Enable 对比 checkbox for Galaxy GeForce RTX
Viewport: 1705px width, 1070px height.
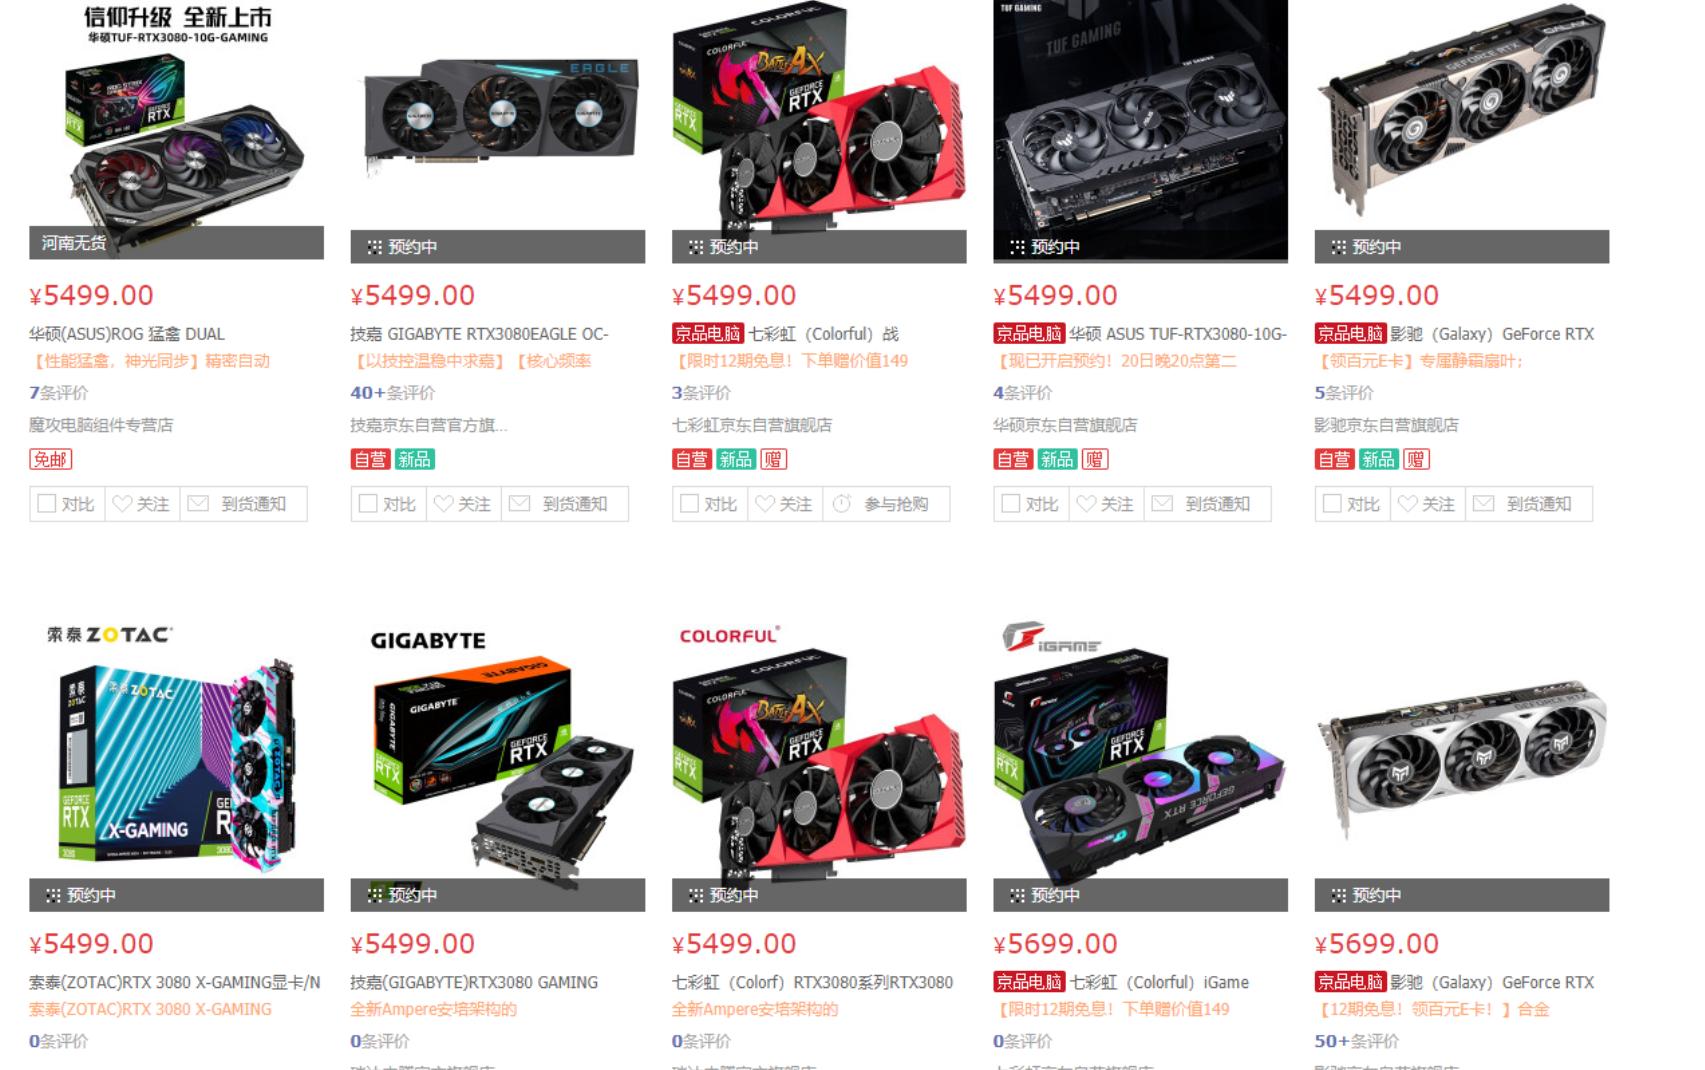point(1331,504)
